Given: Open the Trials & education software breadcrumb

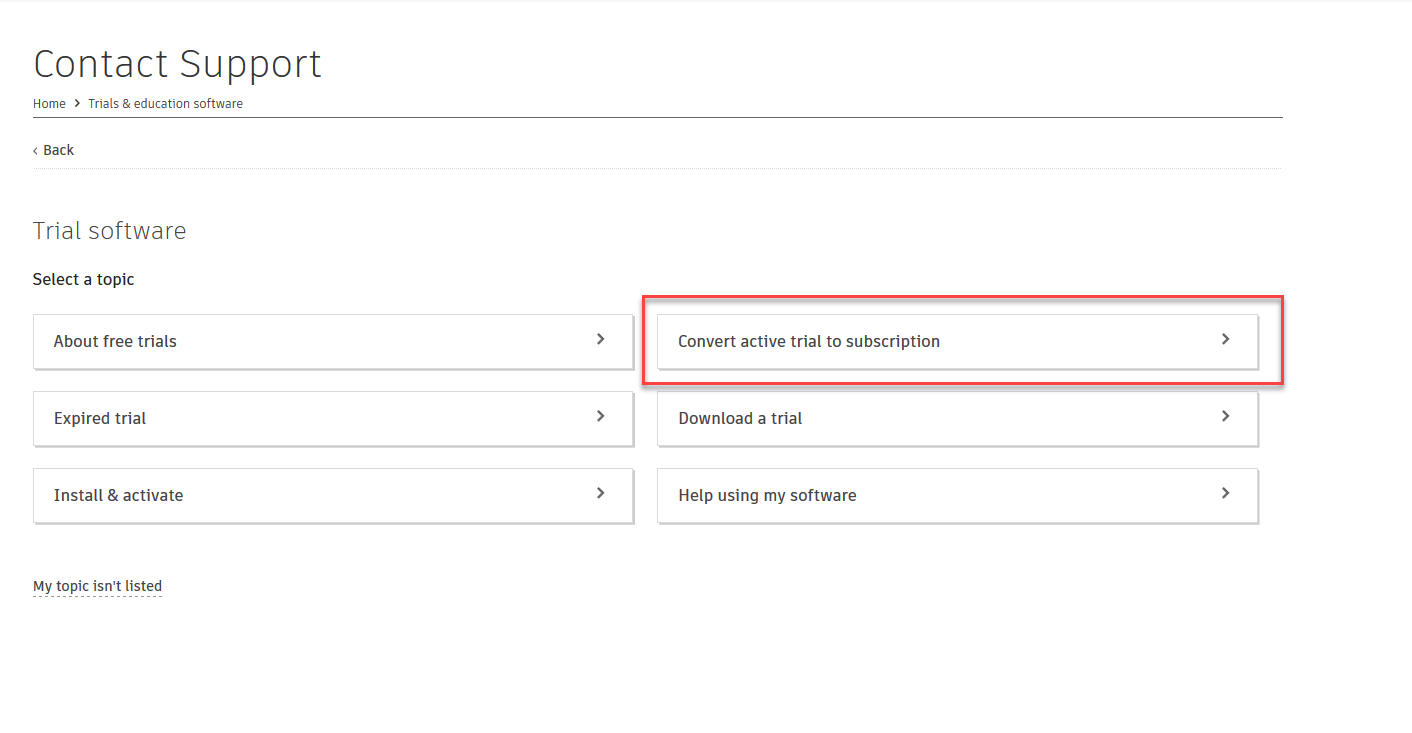Looking at the screenshot, I should coord(165,103).
